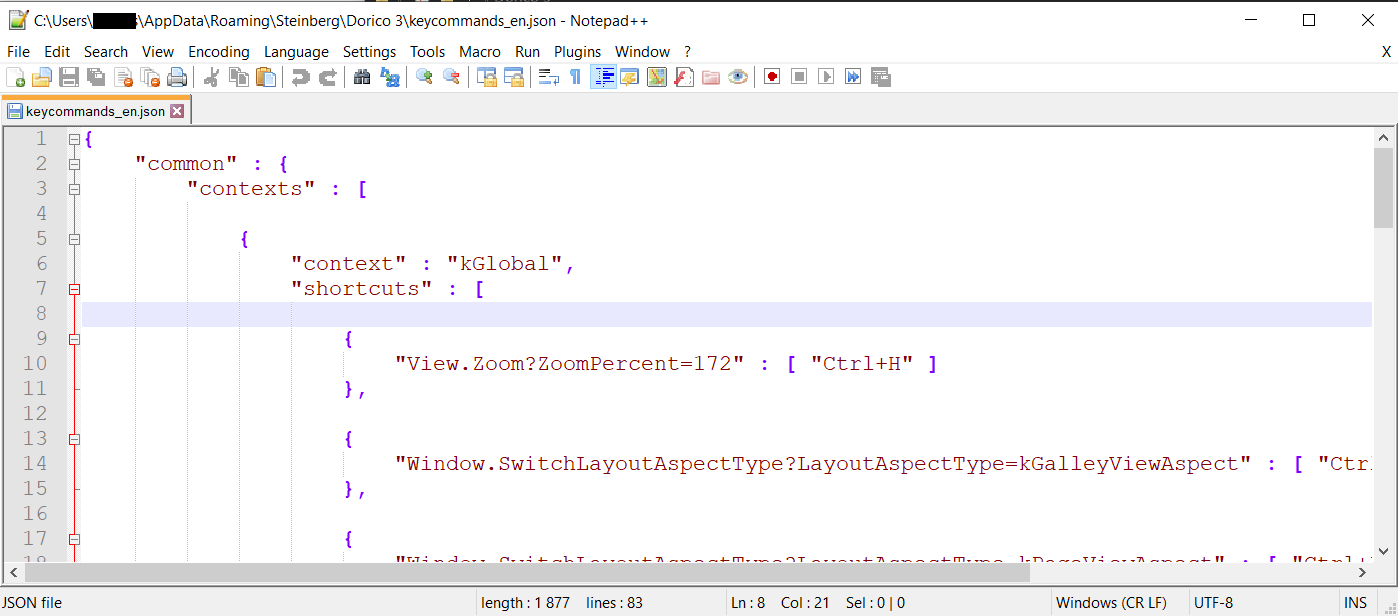
Task: Click the Undo arrow icon
Action: click(x=300, y=77)
